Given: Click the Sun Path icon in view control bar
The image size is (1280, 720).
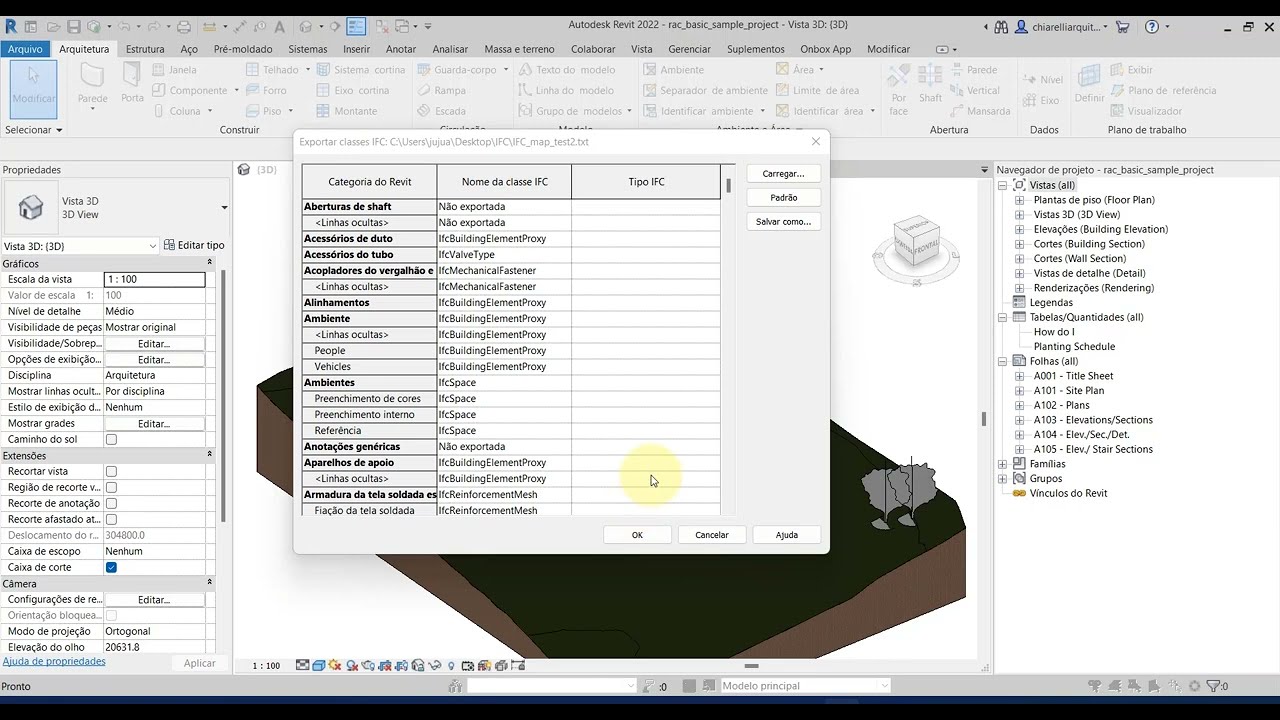Looking at the screenshot, I should 335,666.
